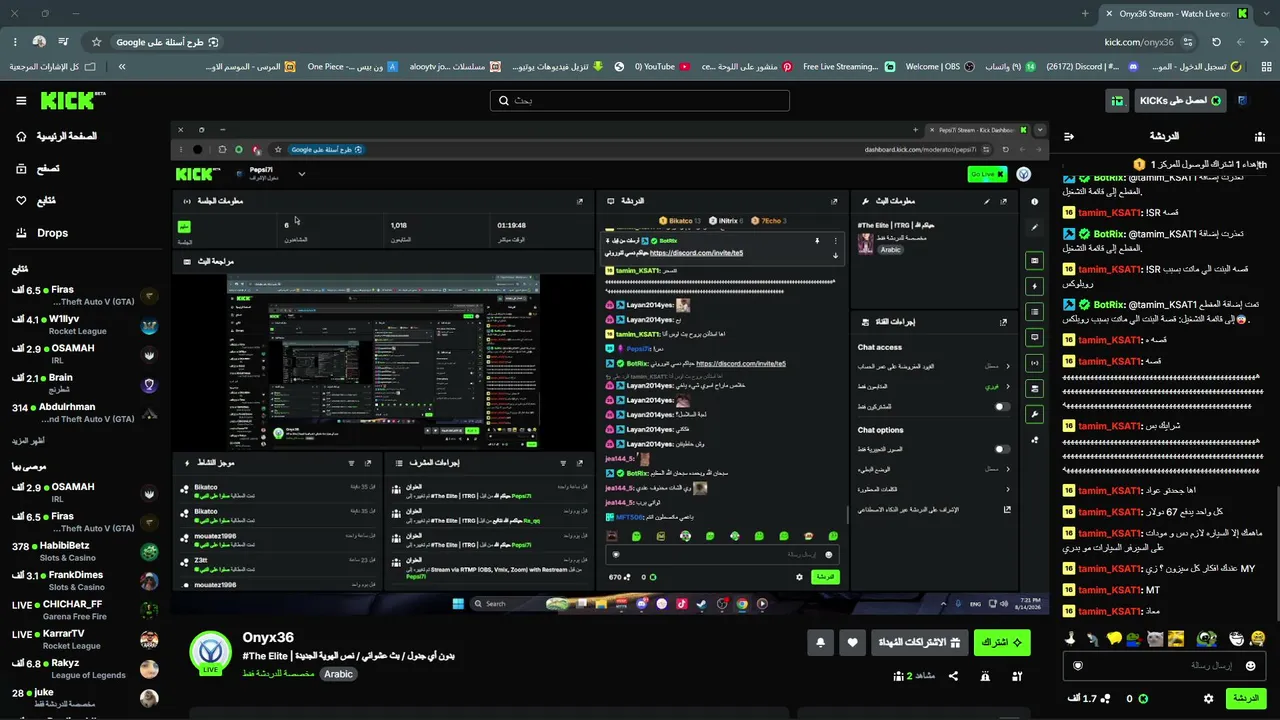Share the Onyx36 stream
This screenshot has width=1280, height=720.
(953, 676)
